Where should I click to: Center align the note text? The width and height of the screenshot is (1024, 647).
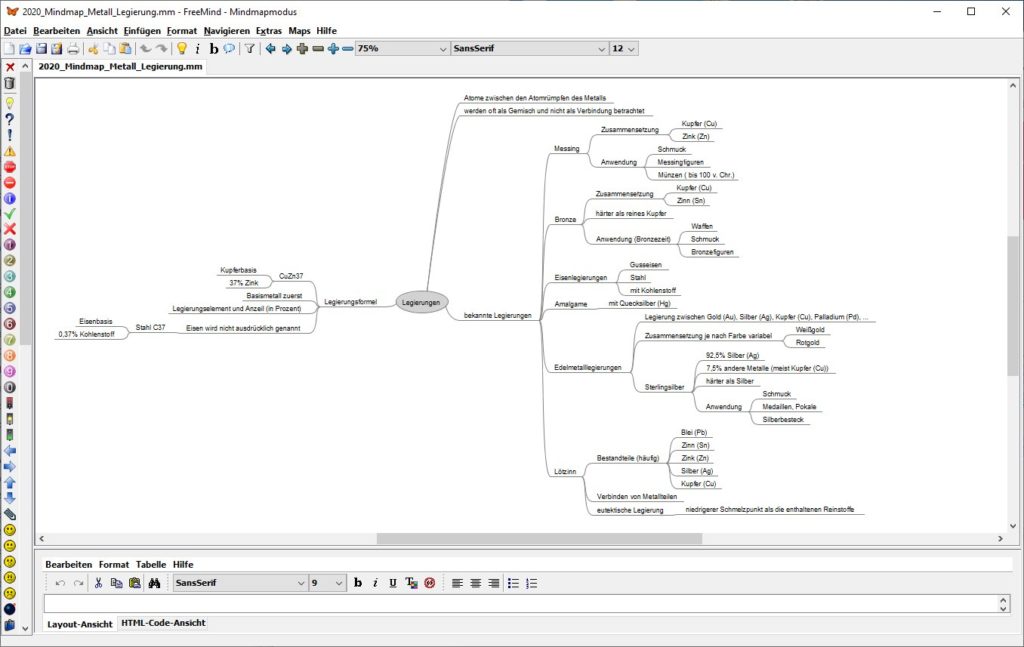click(x=475, y=583)
